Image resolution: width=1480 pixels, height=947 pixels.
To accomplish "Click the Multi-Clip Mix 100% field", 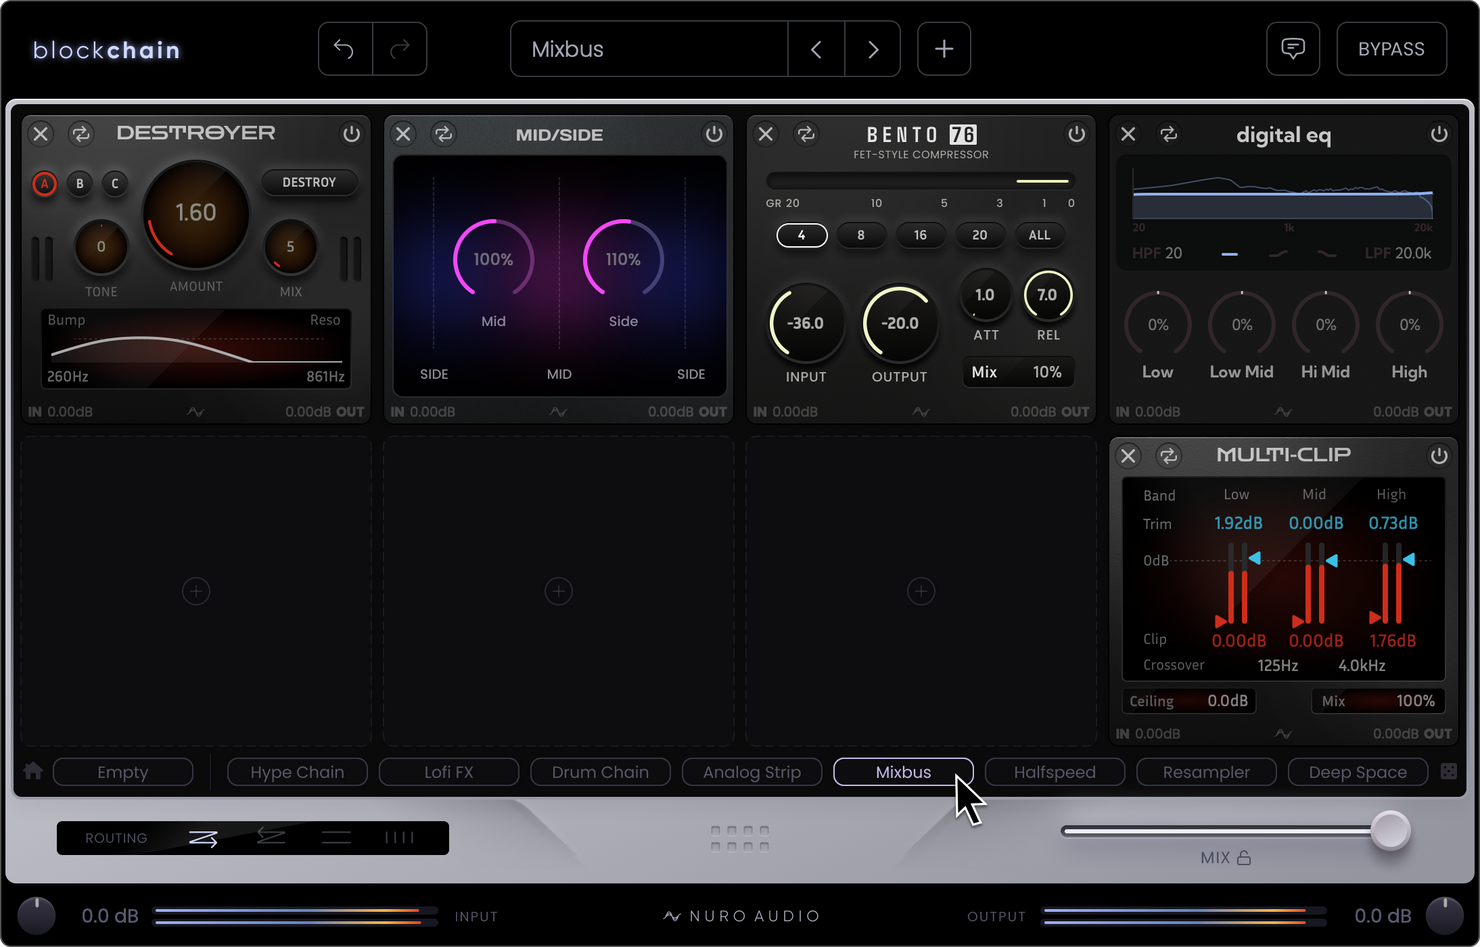I will coord(1378,701).
